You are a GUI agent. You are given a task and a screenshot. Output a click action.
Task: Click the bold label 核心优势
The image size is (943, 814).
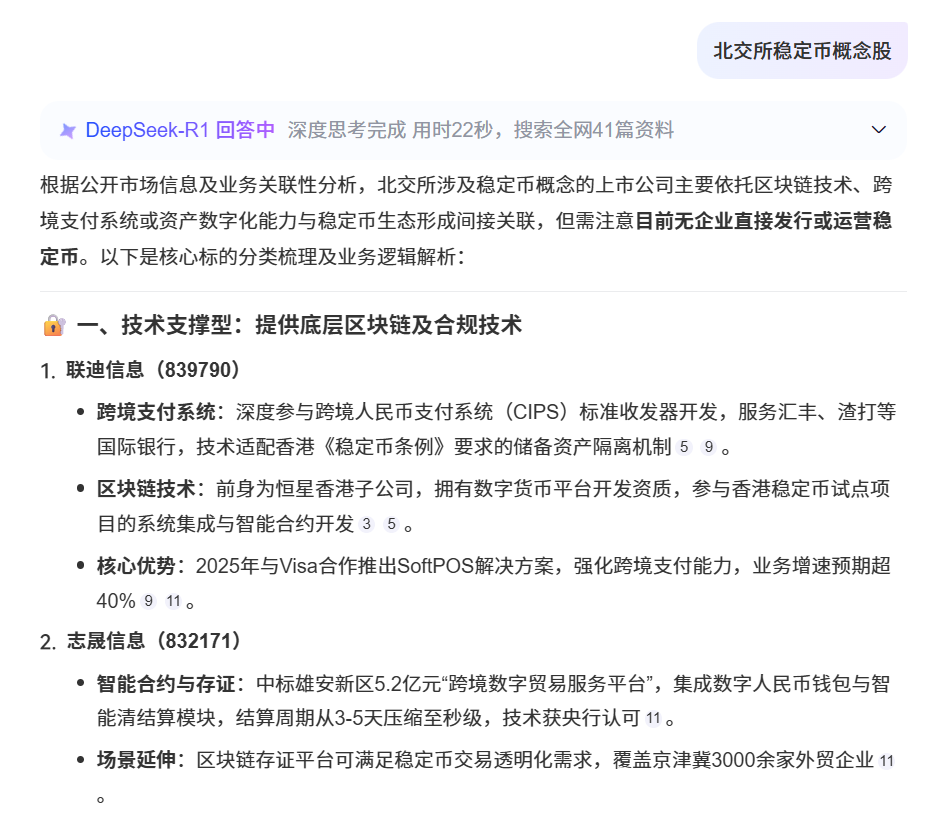point(136,566)
